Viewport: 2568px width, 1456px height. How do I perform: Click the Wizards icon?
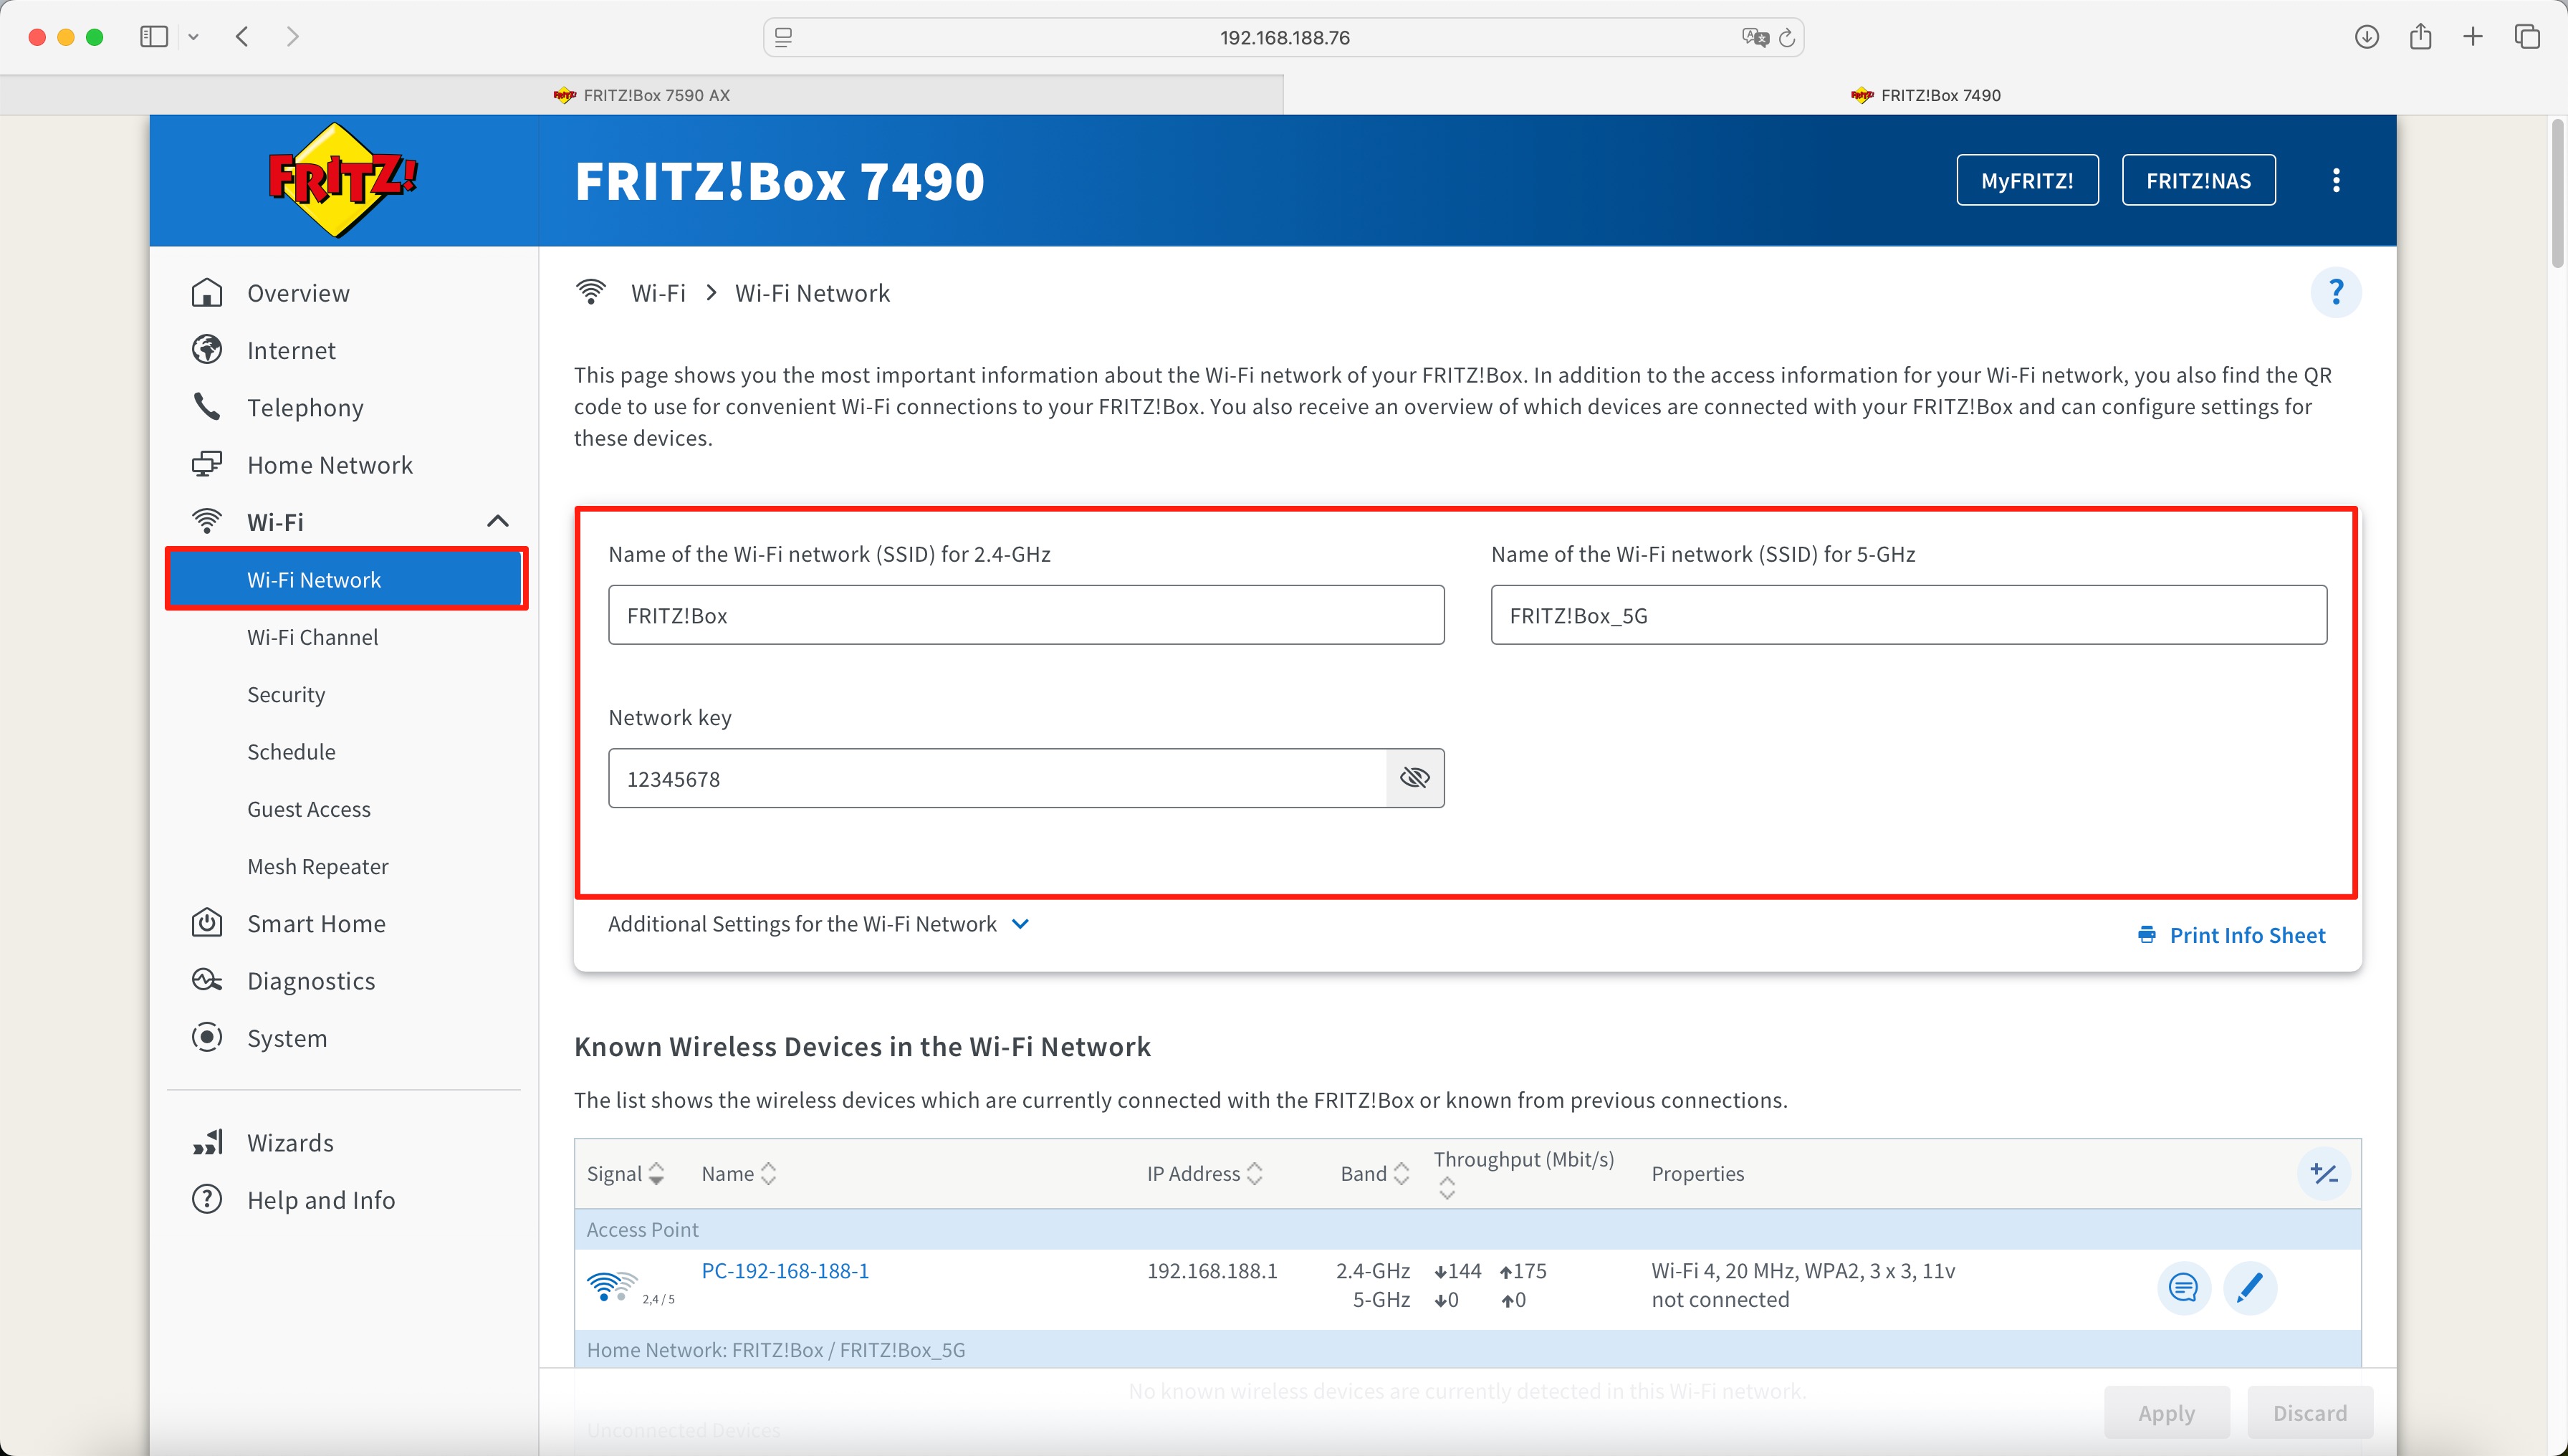tap(207, 1142)
